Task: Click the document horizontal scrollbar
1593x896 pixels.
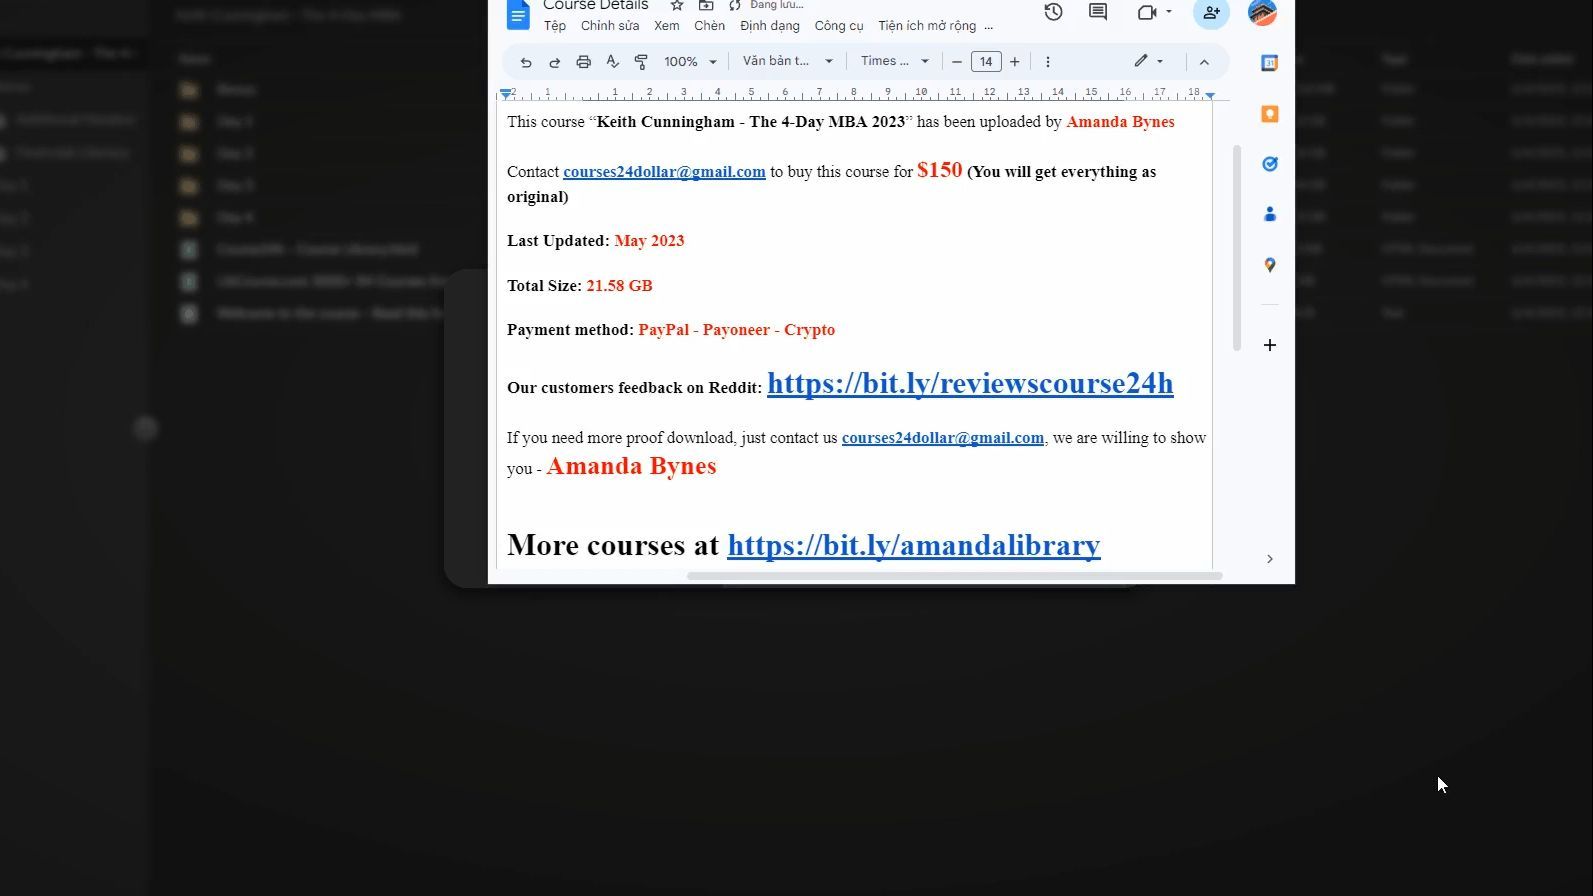Action: [954, 576]
